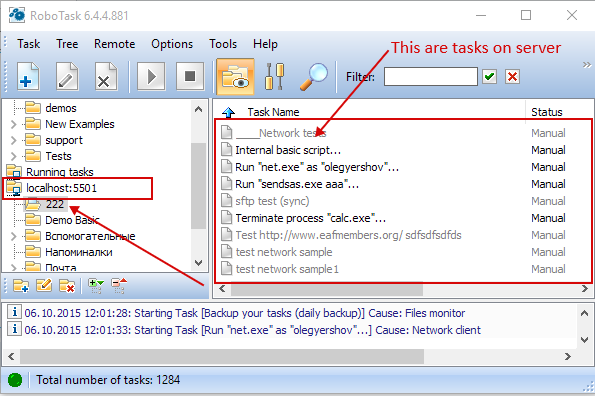The height and width of the screenshot is (396, 595).
Task: Click the expand all tree nodes icon
Action: point(96,286)
